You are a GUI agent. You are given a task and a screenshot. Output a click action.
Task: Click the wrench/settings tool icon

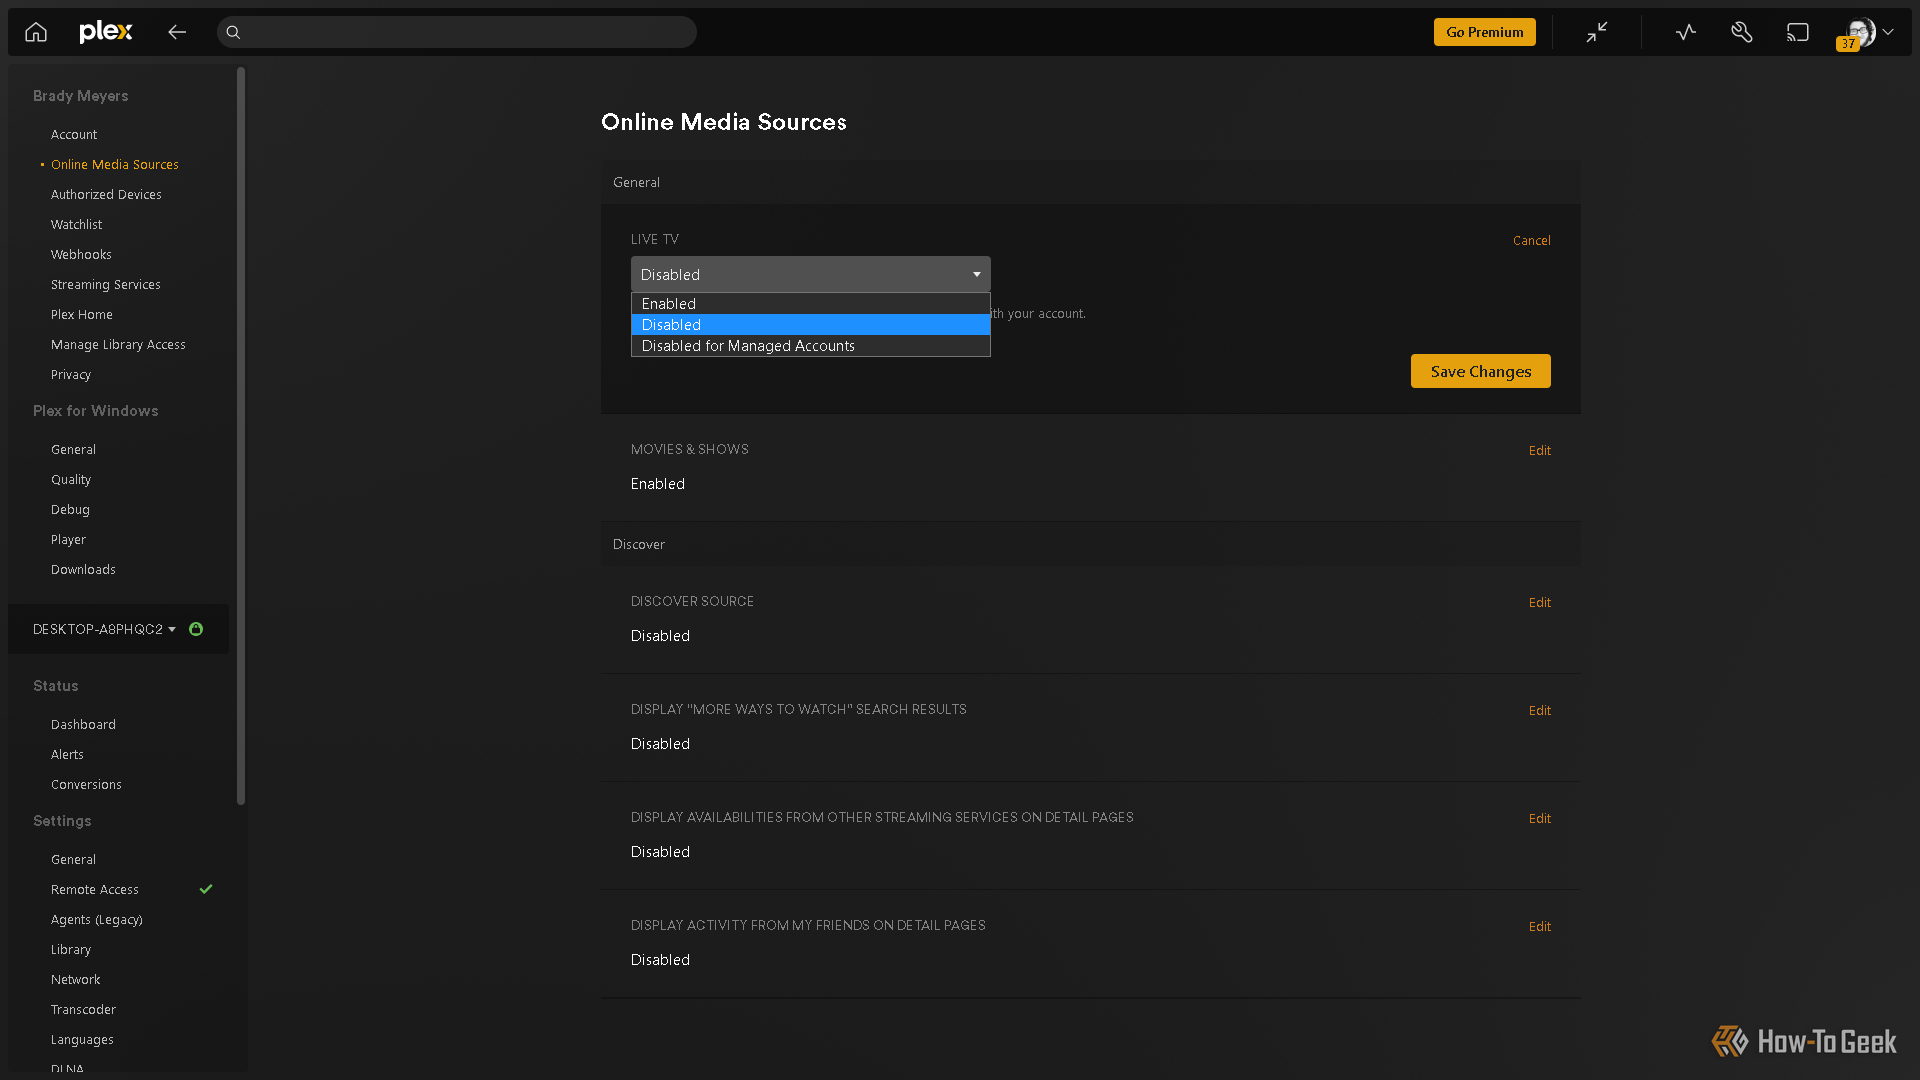pyautogui.click(x=1742, y=32)
